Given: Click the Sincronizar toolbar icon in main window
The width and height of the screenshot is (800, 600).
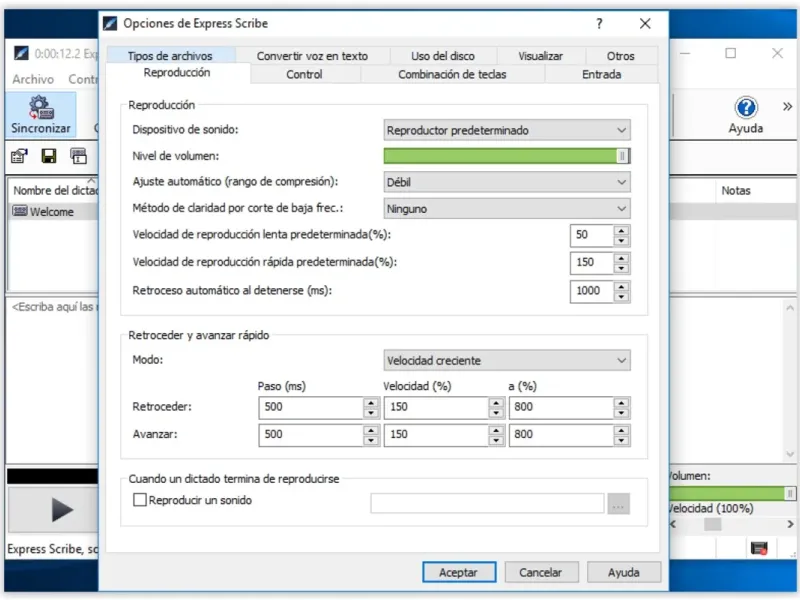Looking at the screenshot, I should (41, 115).
